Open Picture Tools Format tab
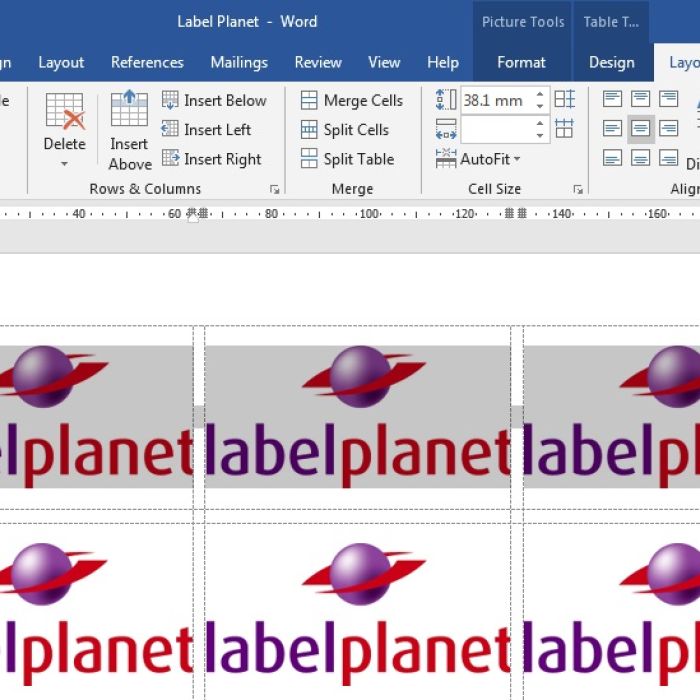Viewport: 700px width, 700px height. (x=521, y=62)
